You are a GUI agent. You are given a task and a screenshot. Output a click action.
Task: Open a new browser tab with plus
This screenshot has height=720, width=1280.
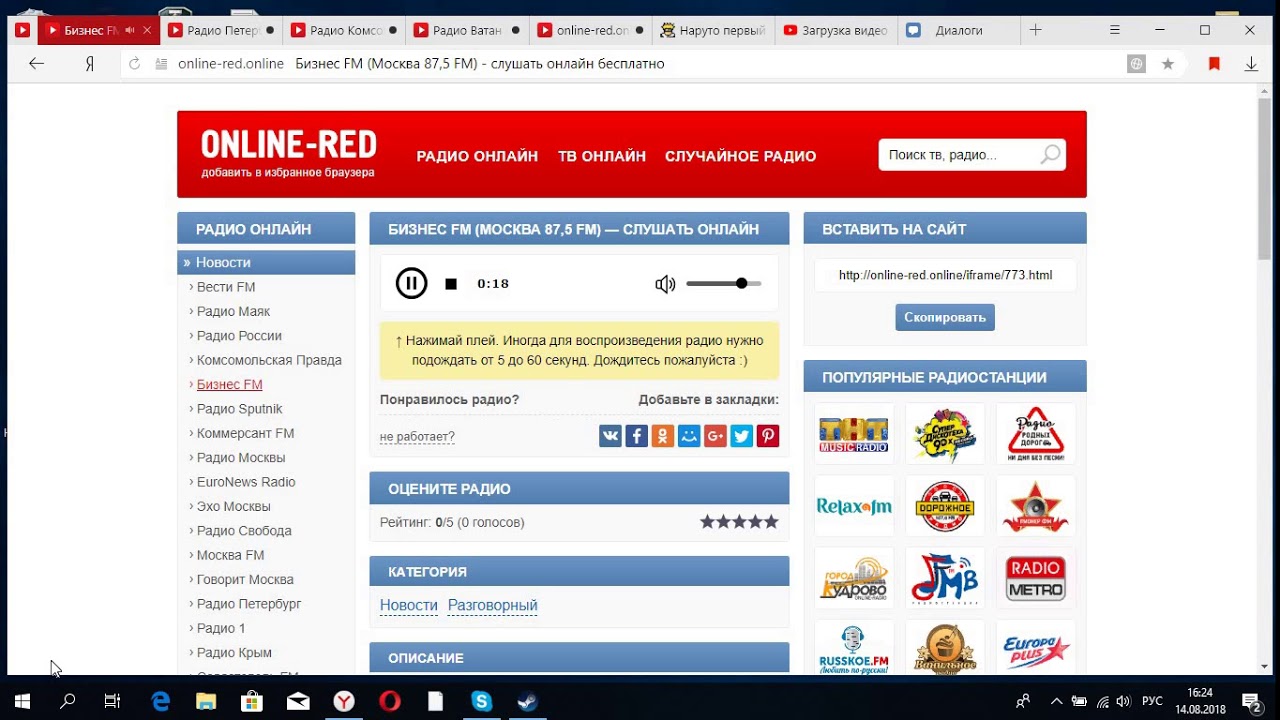1036,30
